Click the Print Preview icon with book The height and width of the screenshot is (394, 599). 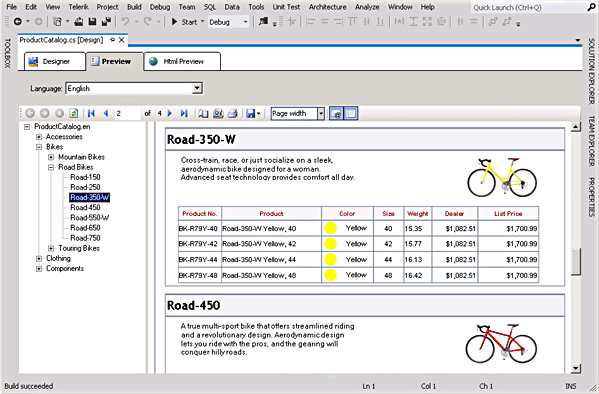203,113
